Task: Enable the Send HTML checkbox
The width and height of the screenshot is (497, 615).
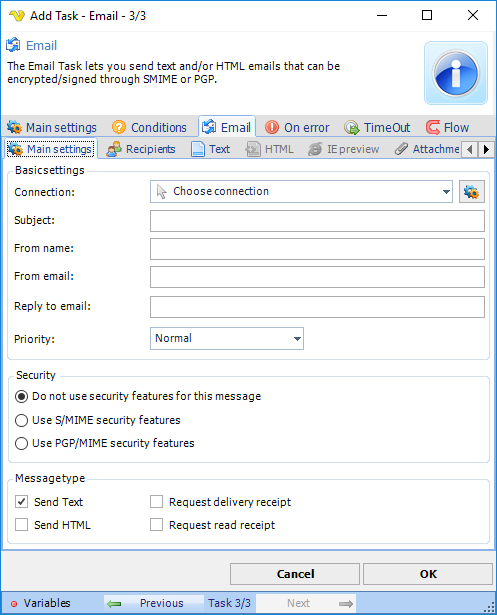Action: 21,525
